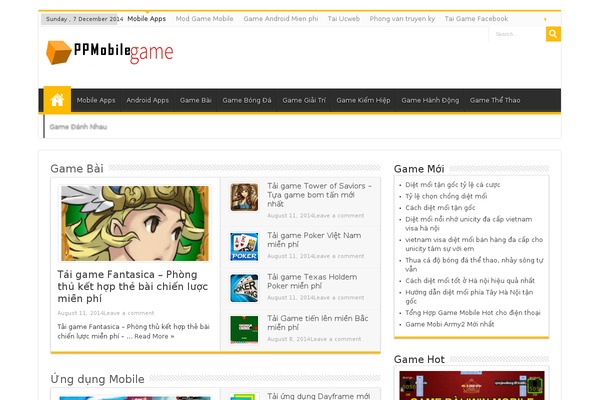Viewport: 600px width, 400px height.
Task: Open the Ứng dụng Mobile section heading
Action: tap(98, 379)
